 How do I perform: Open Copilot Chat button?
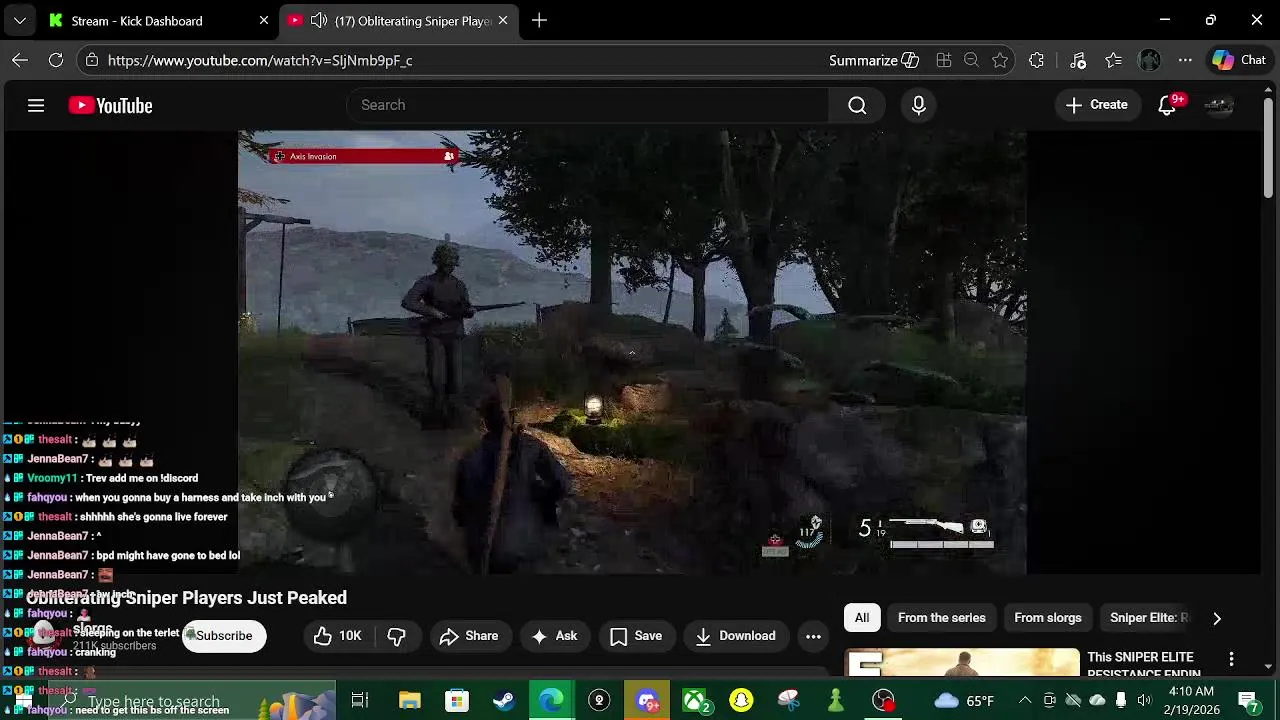(x=1240, y=60)
